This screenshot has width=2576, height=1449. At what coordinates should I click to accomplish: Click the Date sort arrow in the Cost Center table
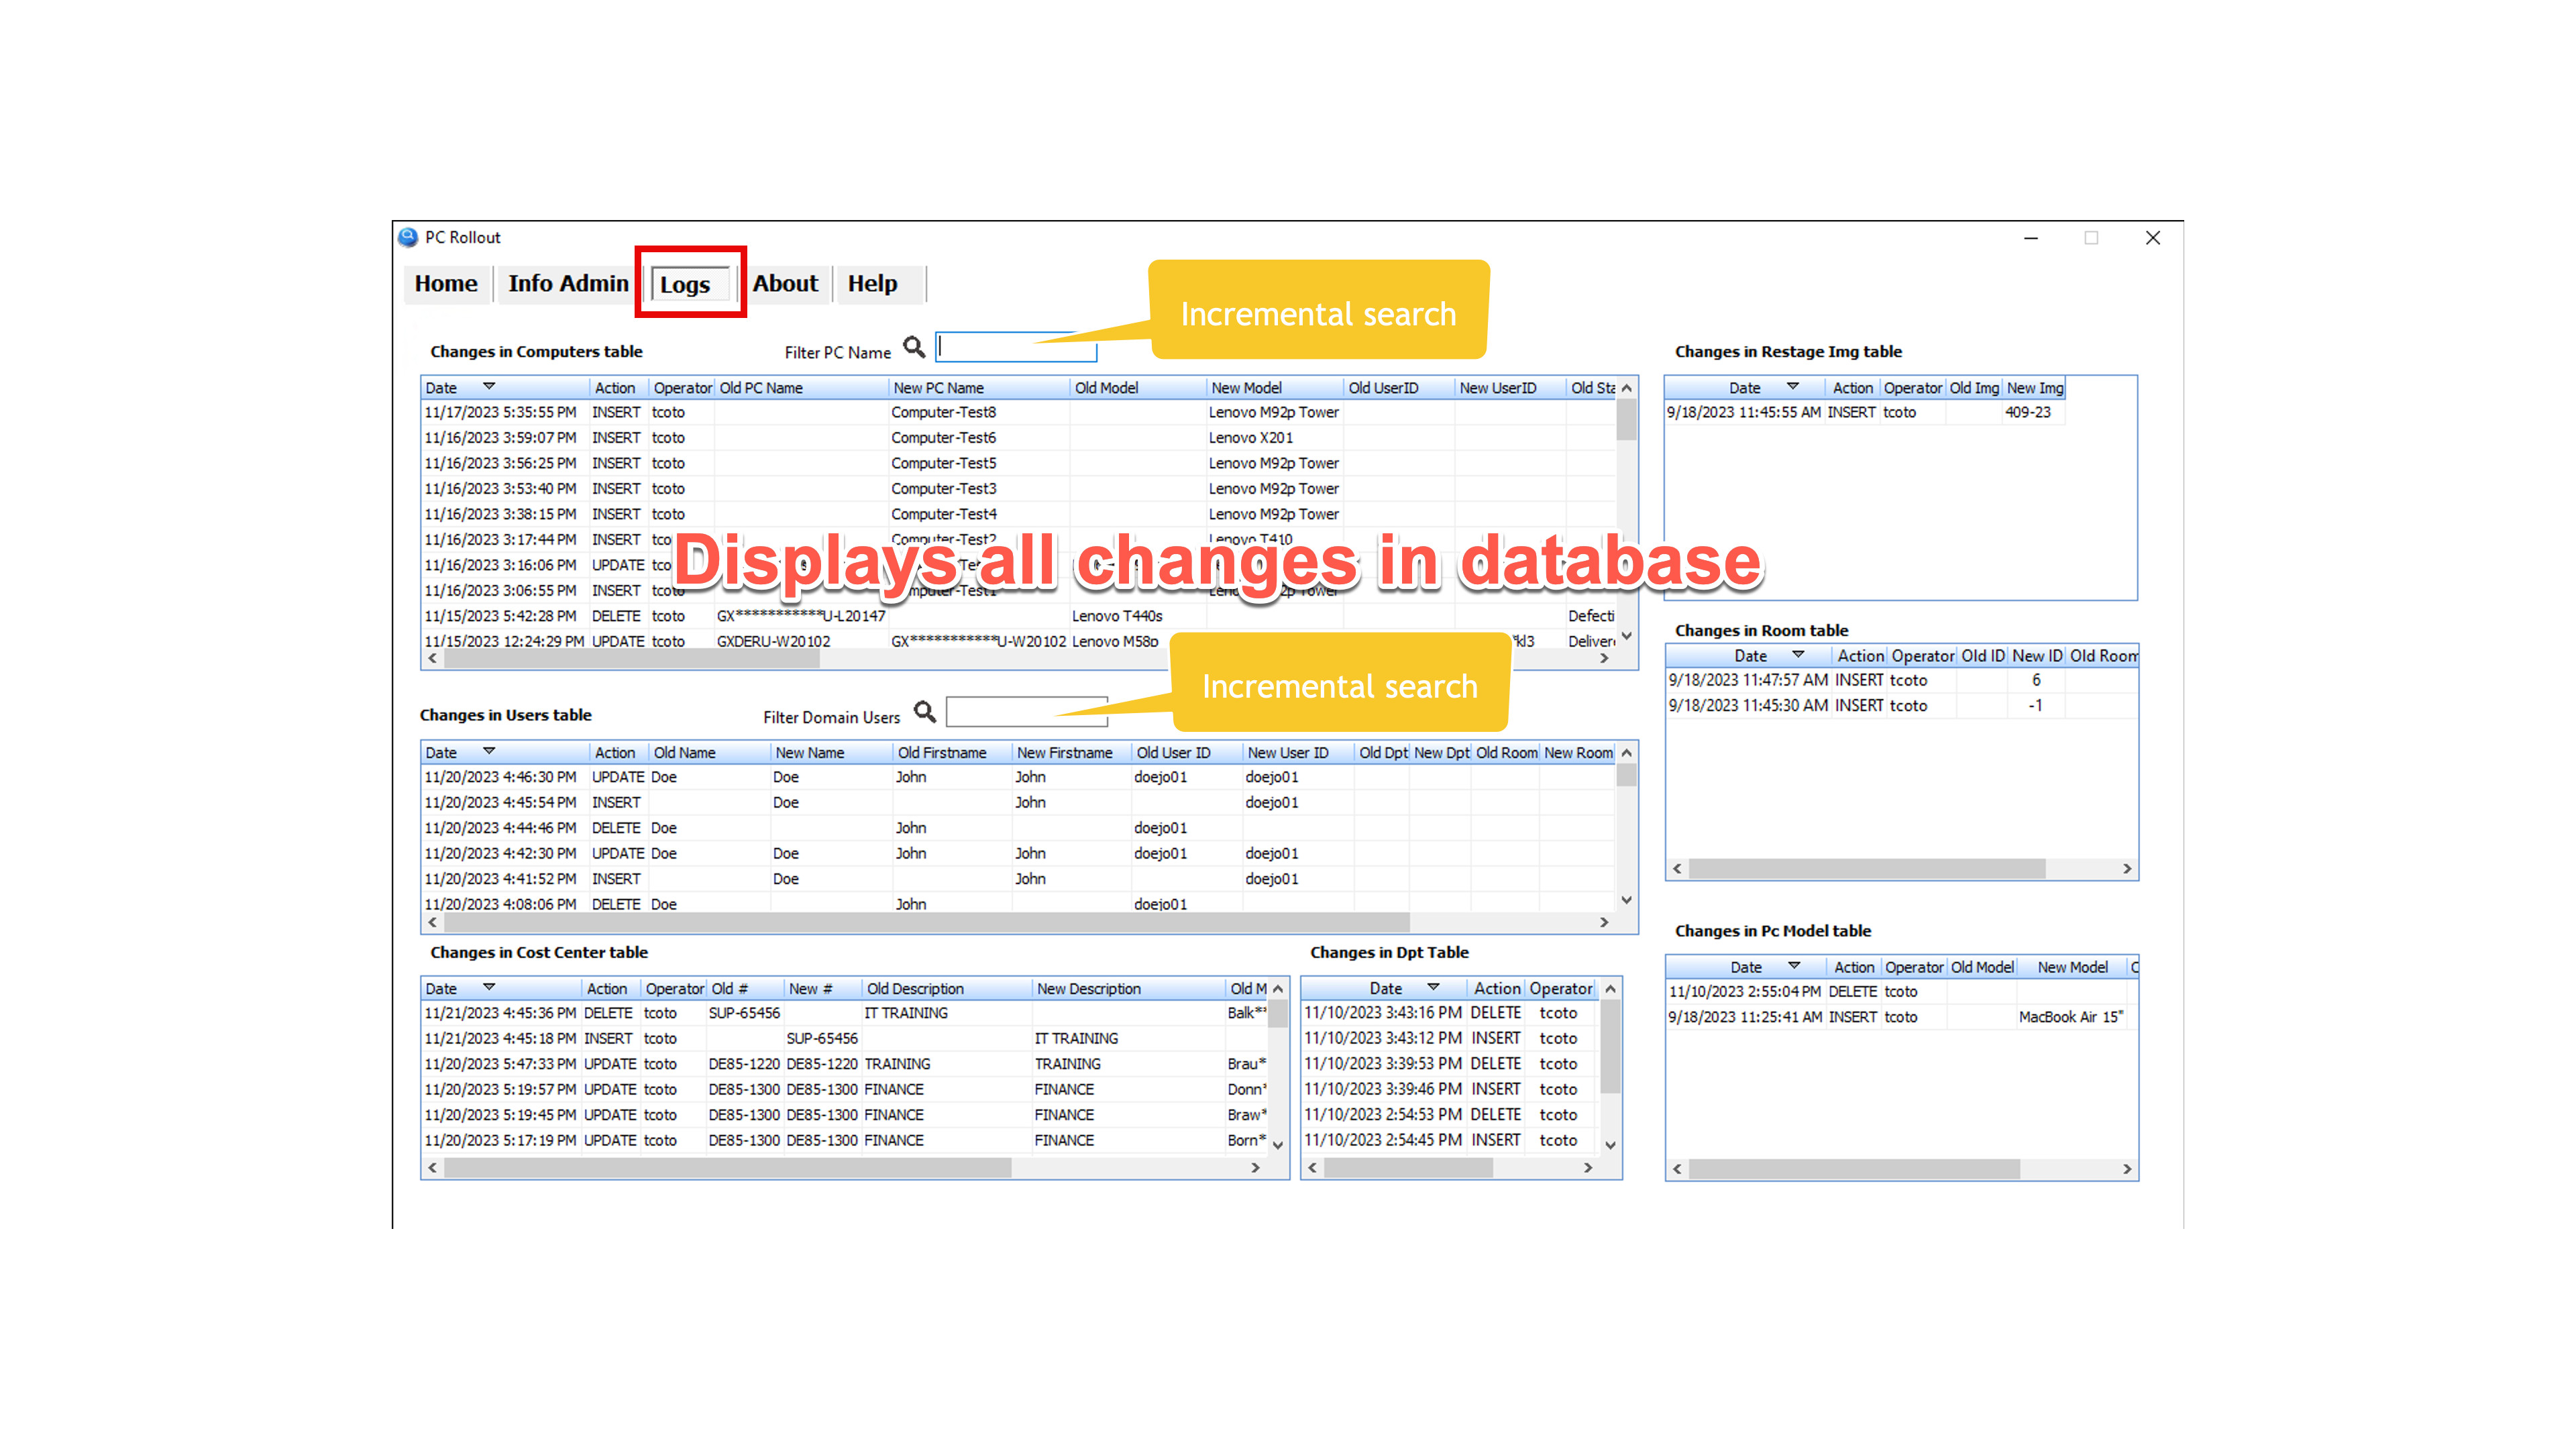(x=489, y=987)
